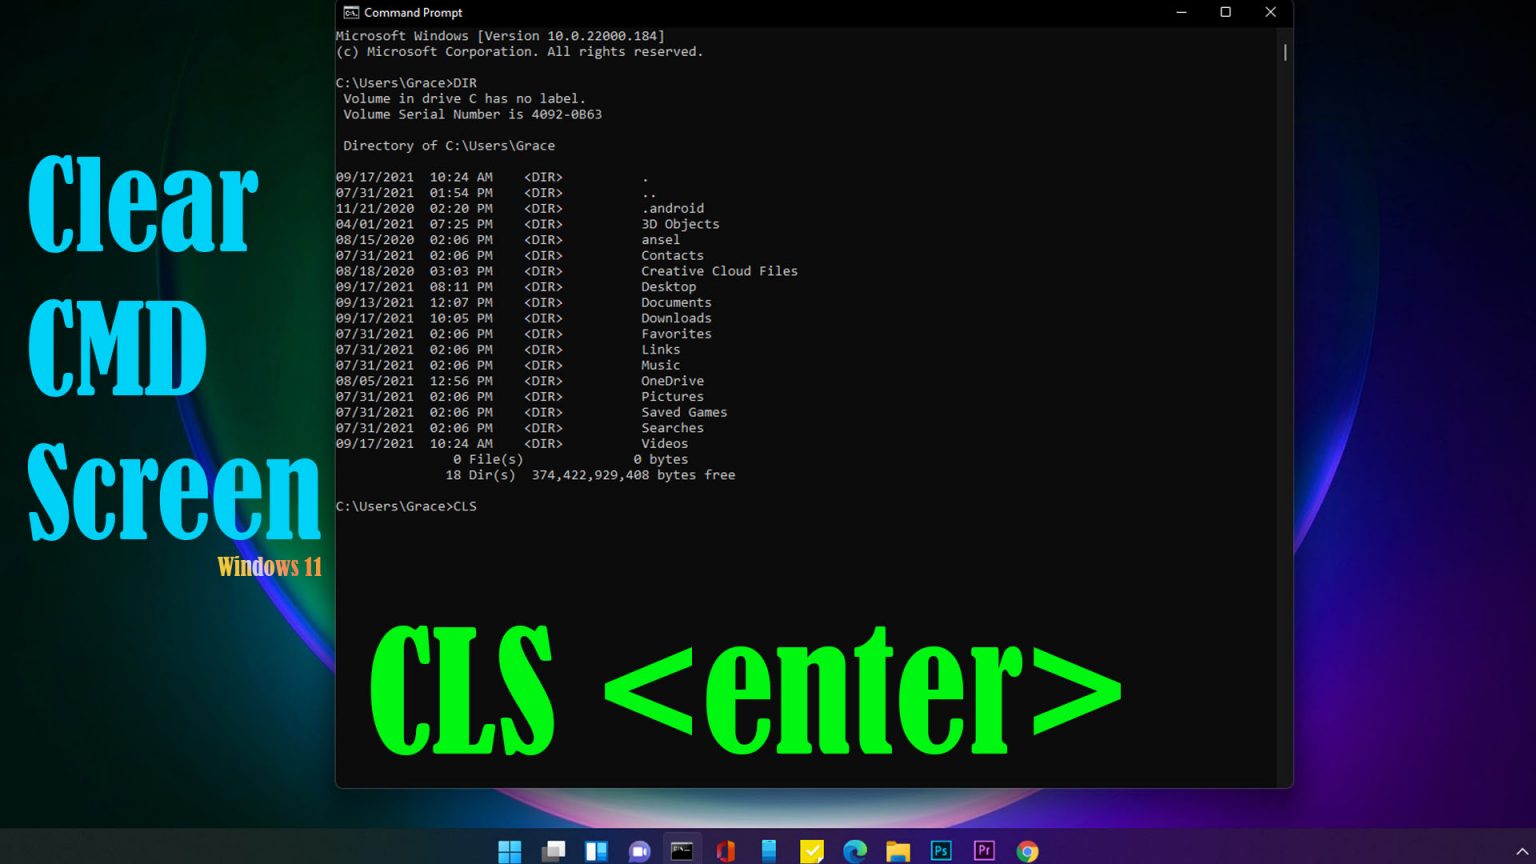Viewport: 1536px width, 864px height.
Task: Open the Command Prompt window system menu
Action: point(351,13)
